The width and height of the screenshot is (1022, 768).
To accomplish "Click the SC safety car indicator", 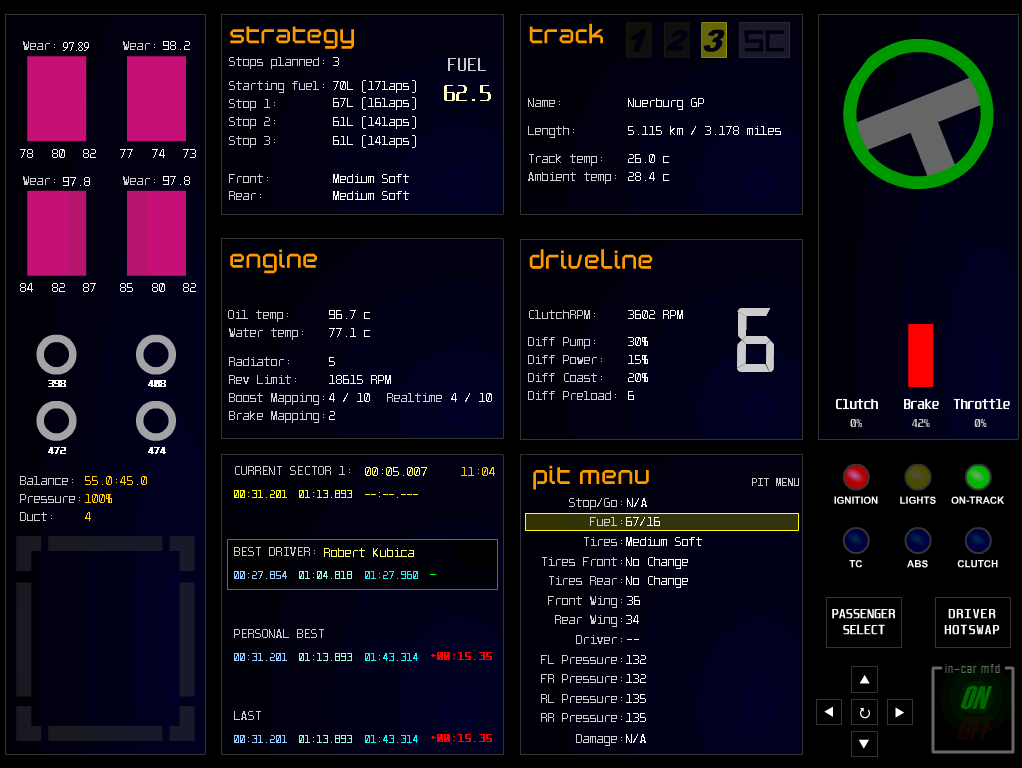I will pos(764,40).
